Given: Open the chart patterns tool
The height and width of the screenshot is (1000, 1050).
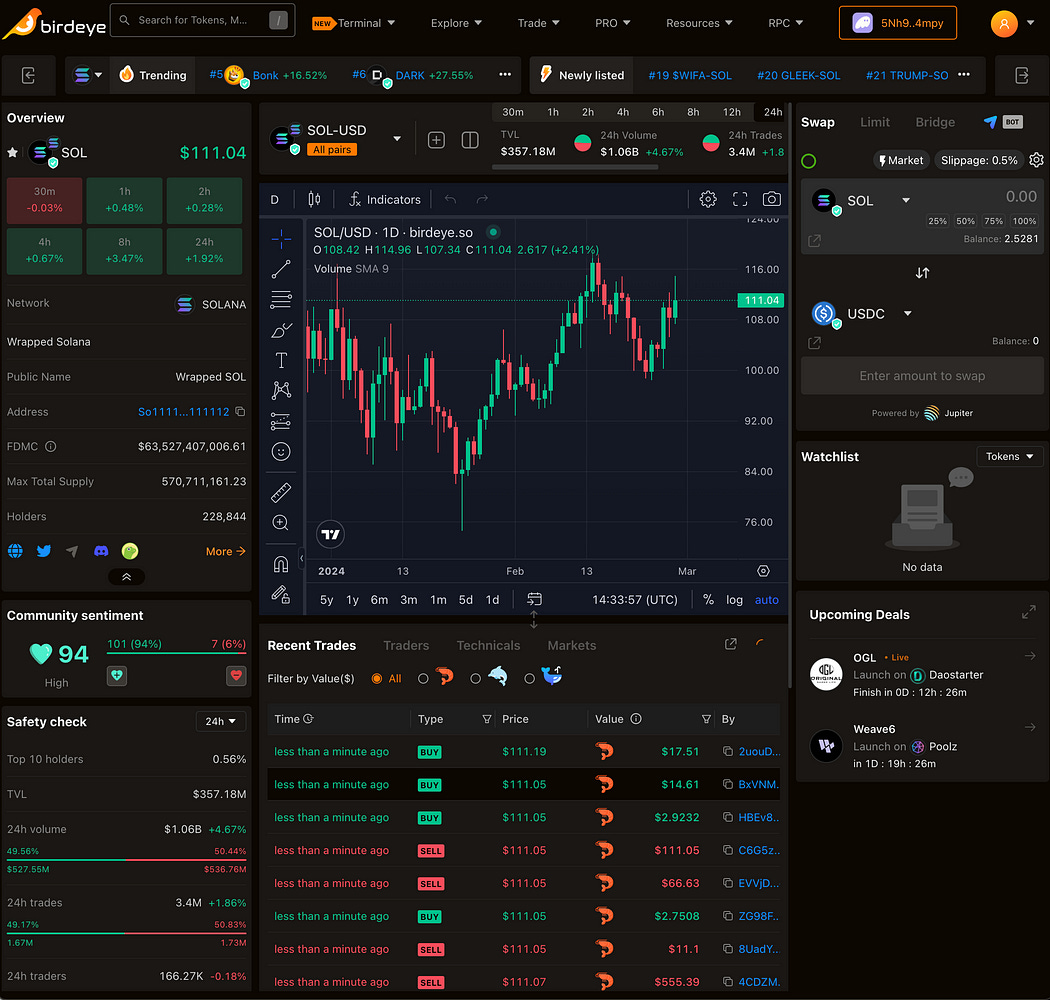Looking at the screenshot, I should [x=281, y=390].
